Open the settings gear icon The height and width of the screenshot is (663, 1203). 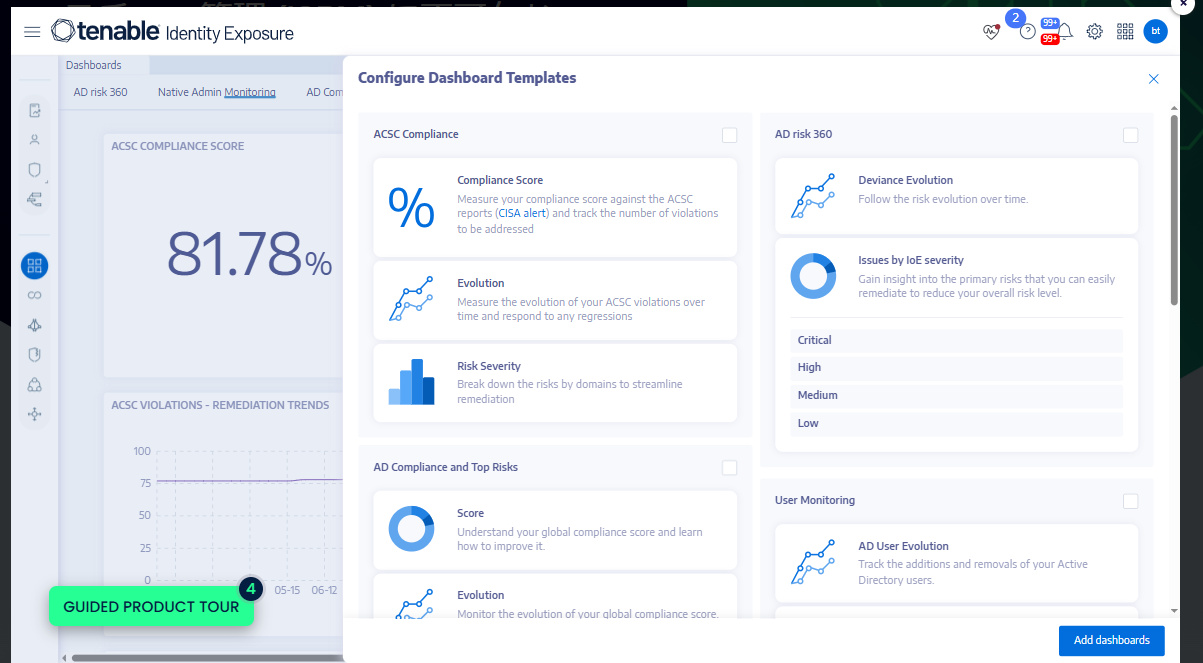[x=1095, y=32]
